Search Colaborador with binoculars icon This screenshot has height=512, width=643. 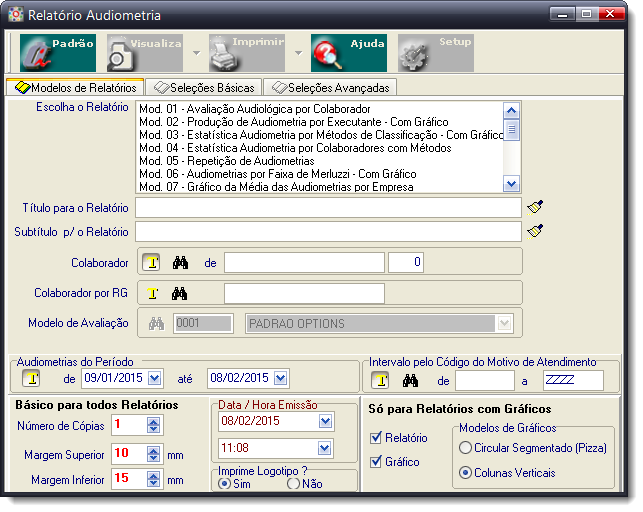click(180, 262)
